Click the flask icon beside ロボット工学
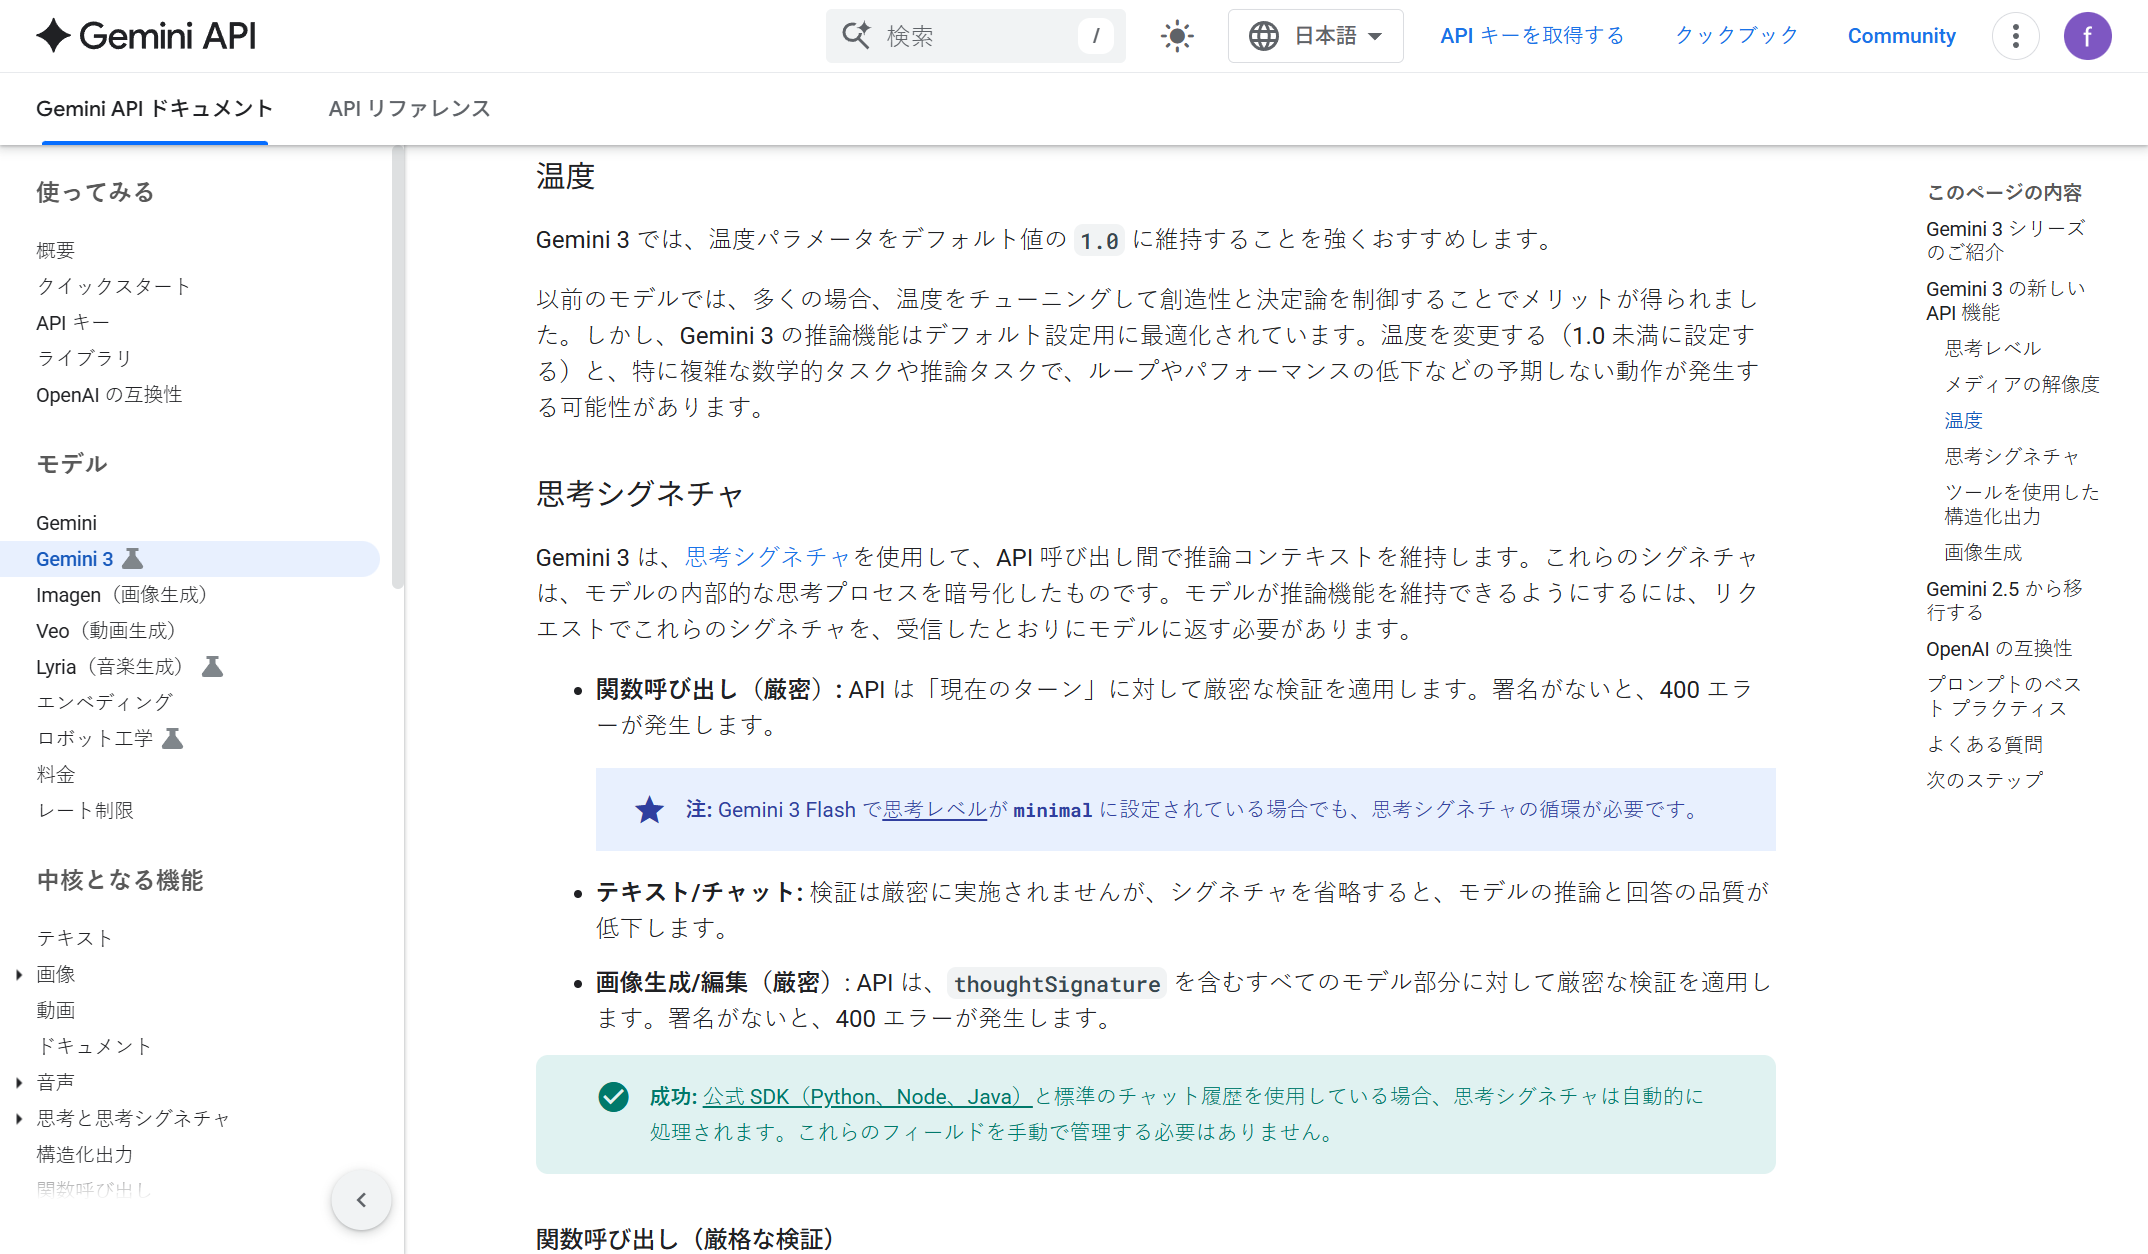Viewport: 2148px width, 1254px height. click(x=172, y=738)
